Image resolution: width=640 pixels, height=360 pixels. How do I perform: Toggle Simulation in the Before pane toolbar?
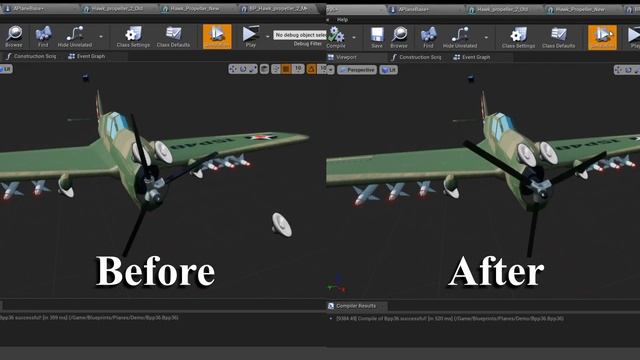[217, 36]
